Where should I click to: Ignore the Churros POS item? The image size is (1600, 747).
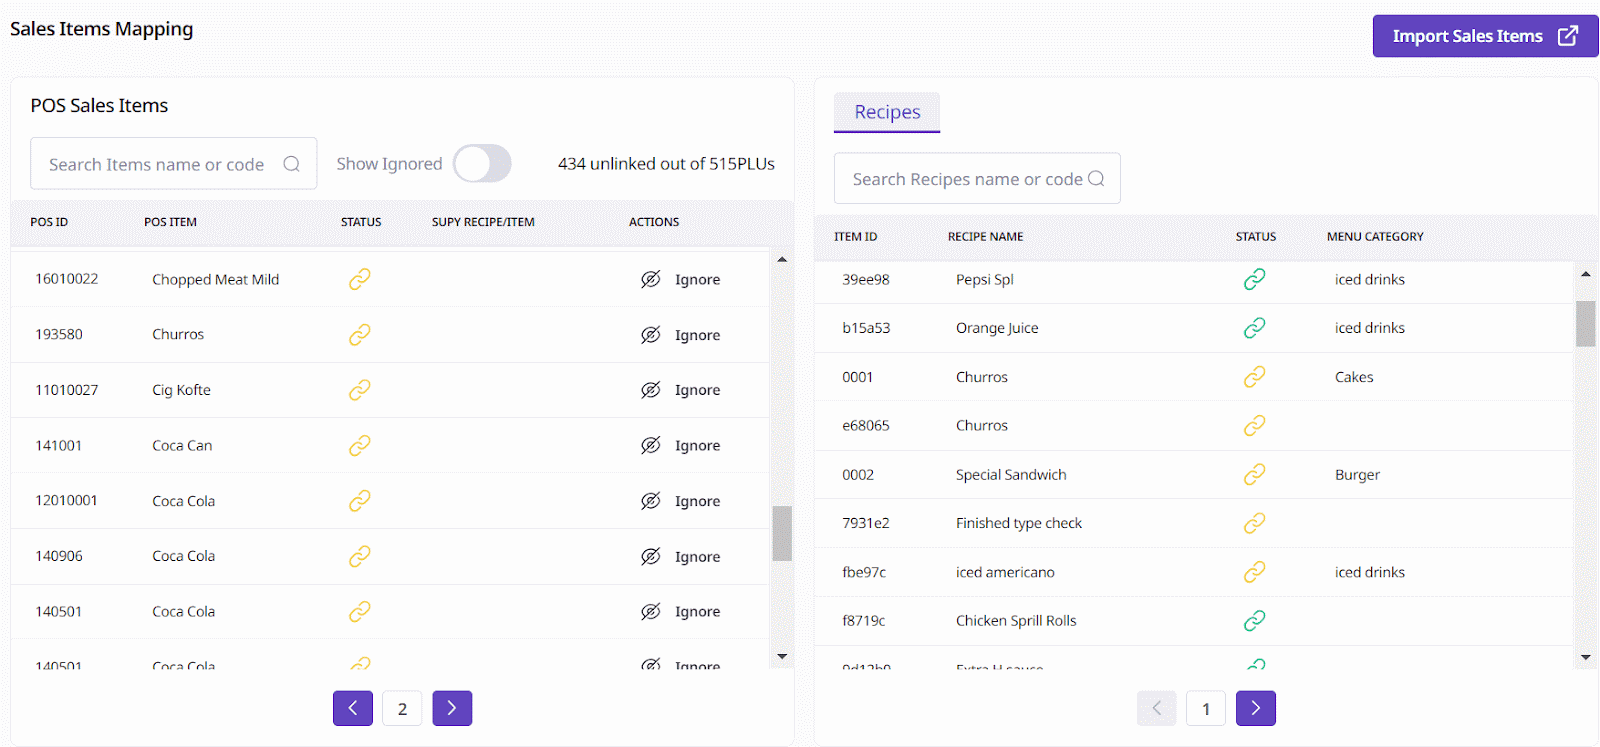tap(681, 335)
